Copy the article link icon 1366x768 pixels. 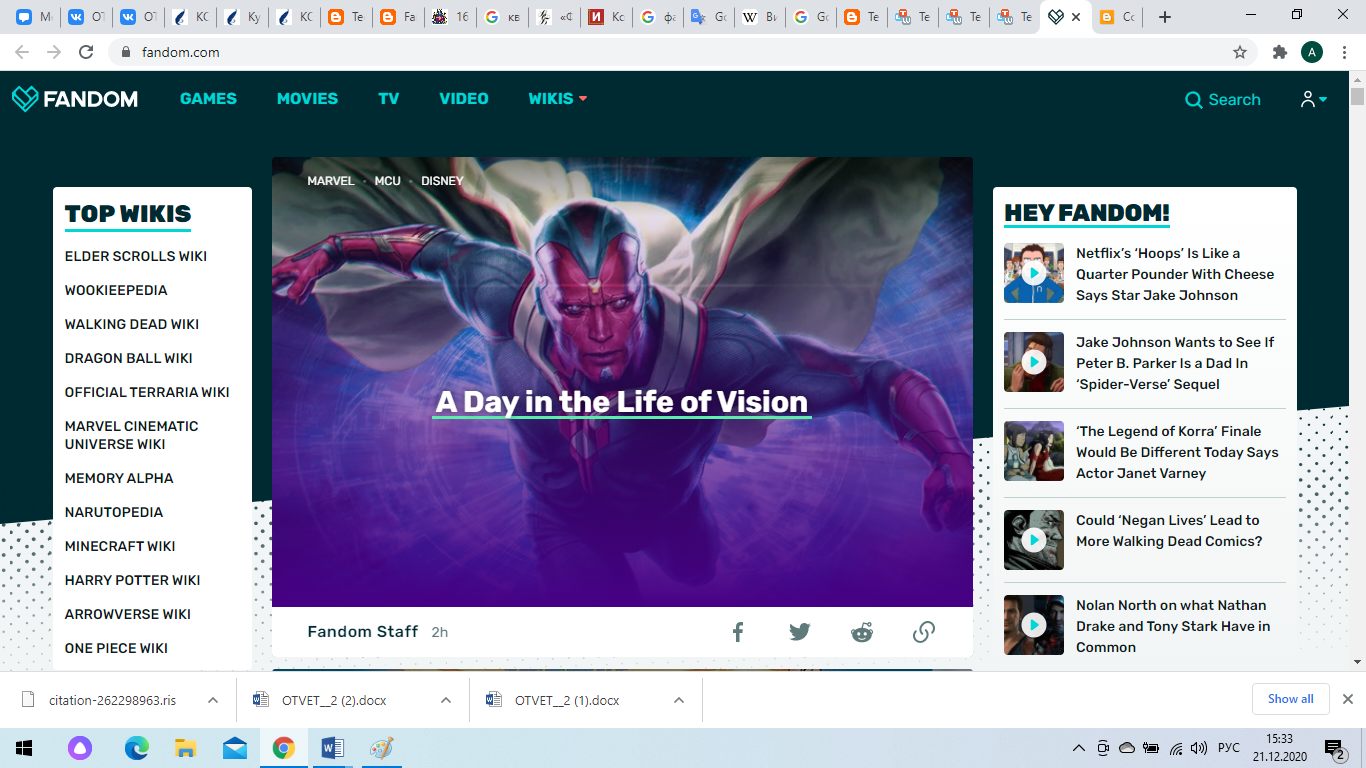click(x=924, y=632)
